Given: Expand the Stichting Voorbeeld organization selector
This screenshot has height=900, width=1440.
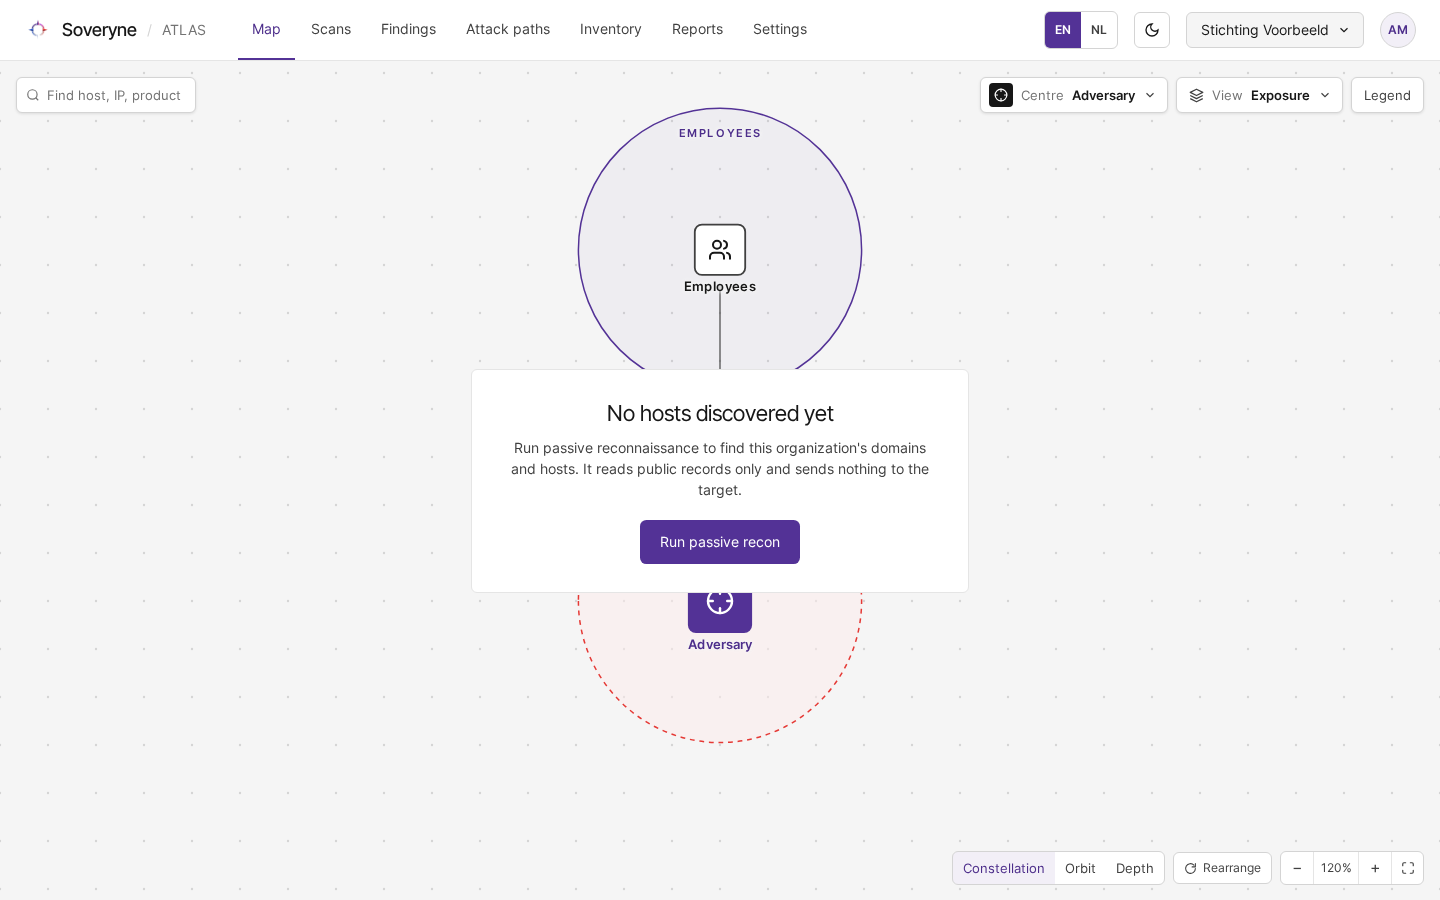Looking at the screenshot, I should [1275, 30].
